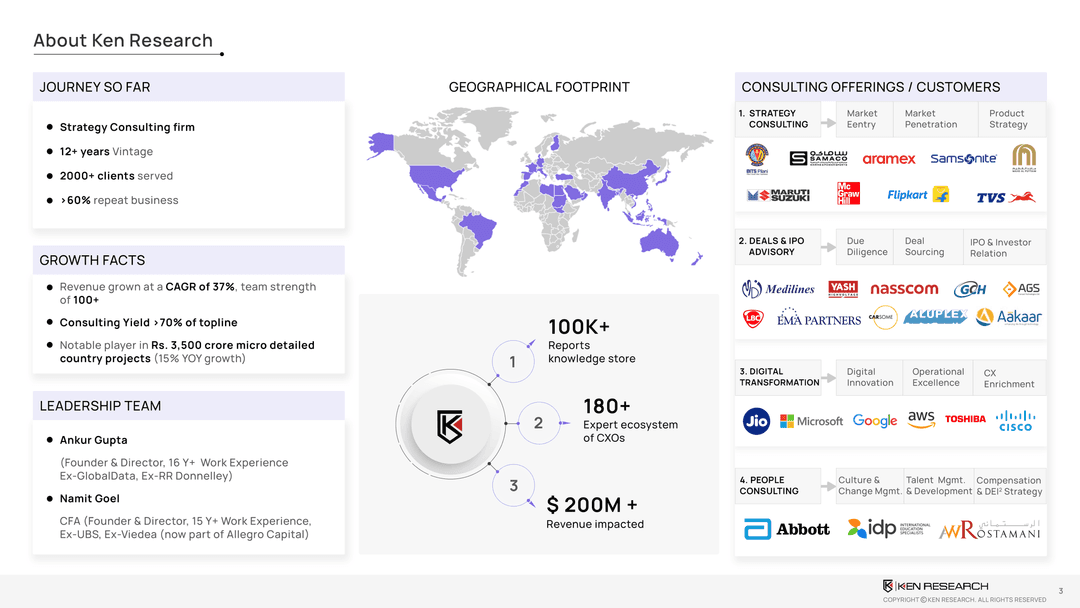Select the Flipkart logo
Screen dimensions: 1080x608
(x=917, y=195)
